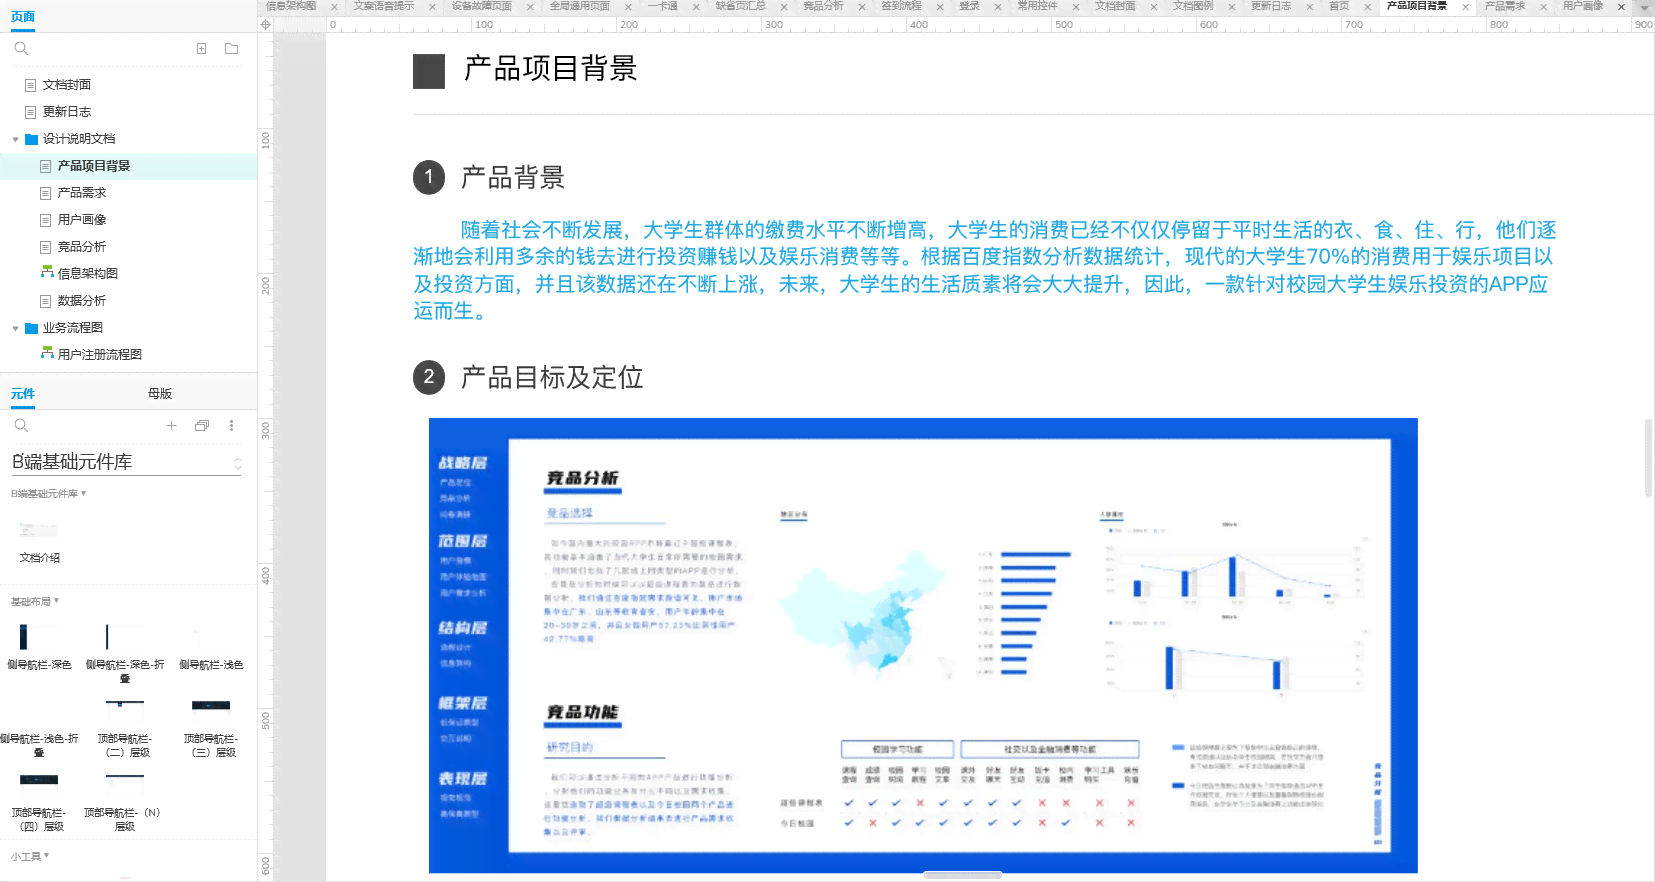This screenshot has width=1655, height=882.
Task: Select the 文档介绍 widget thumbnail
Action: click(x=39, y=530)
